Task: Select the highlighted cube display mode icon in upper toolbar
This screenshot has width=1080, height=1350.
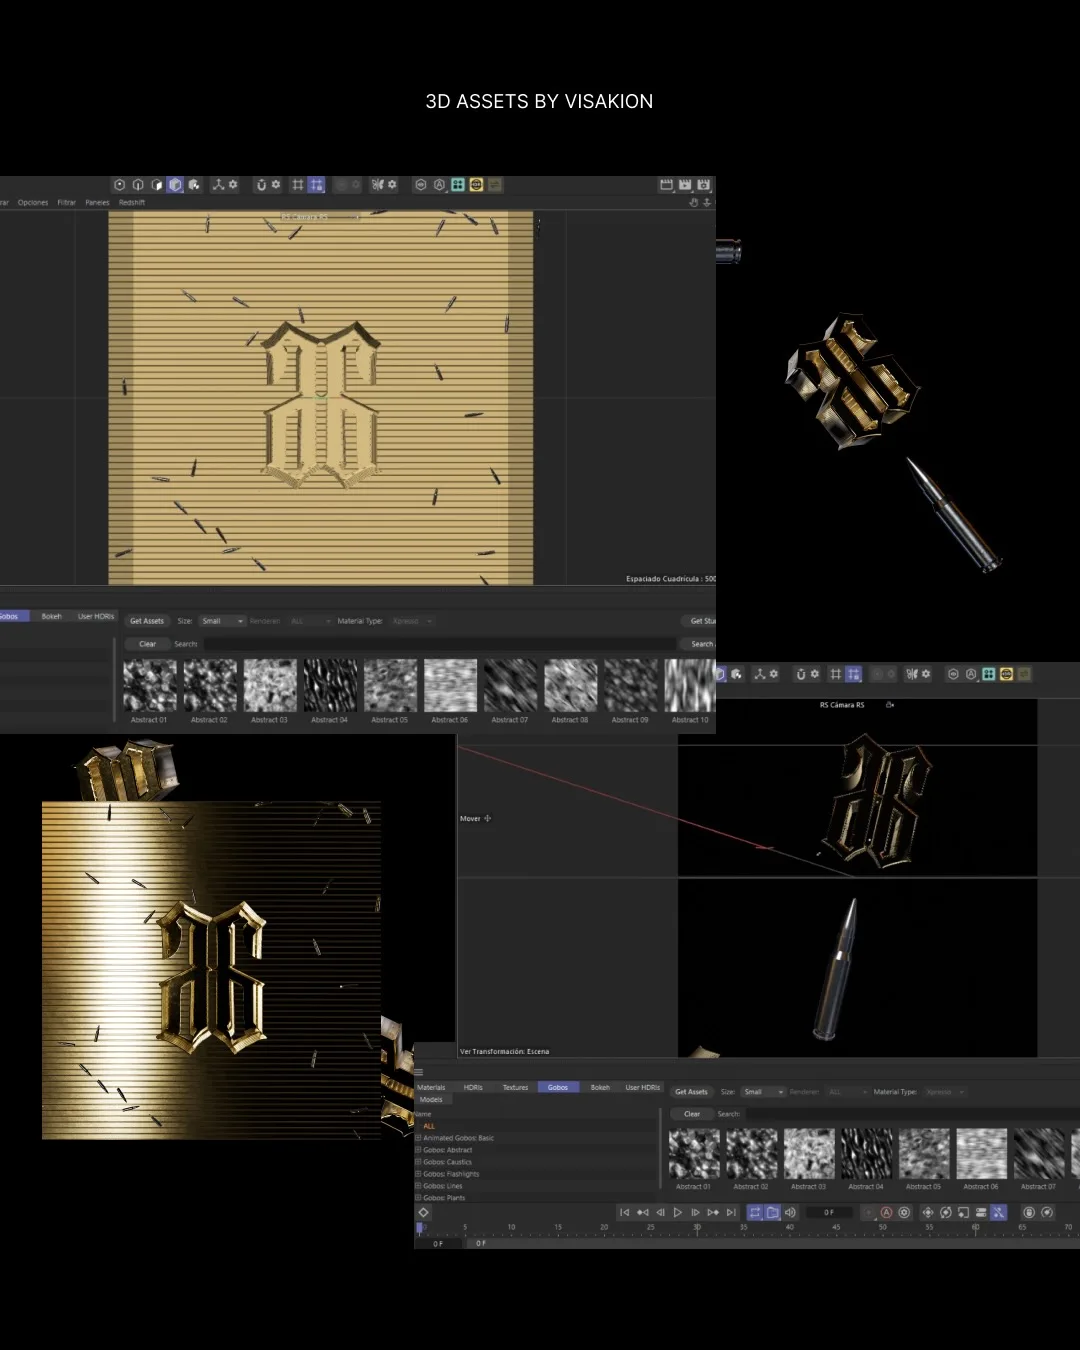Action: click(x=176, y=185)
